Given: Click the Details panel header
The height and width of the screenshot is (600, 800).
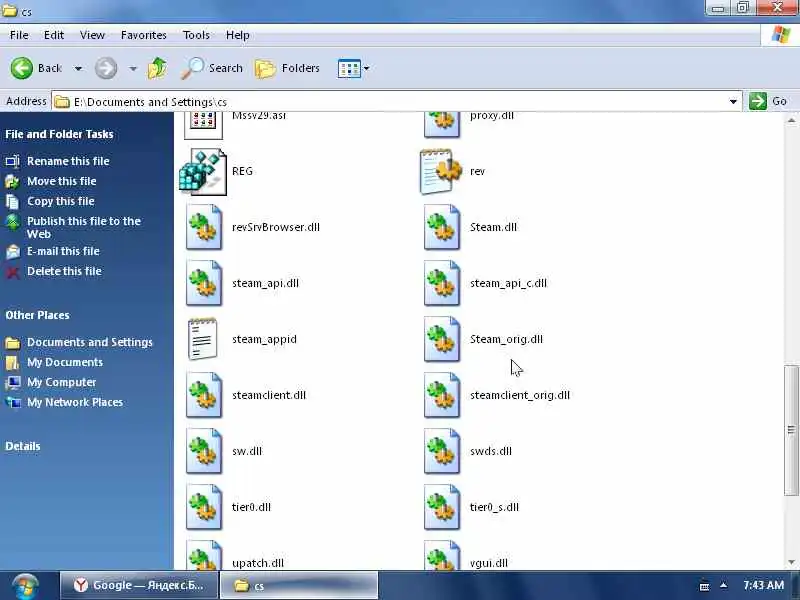Looking at the screenshot, I should [x=22, y=446].
